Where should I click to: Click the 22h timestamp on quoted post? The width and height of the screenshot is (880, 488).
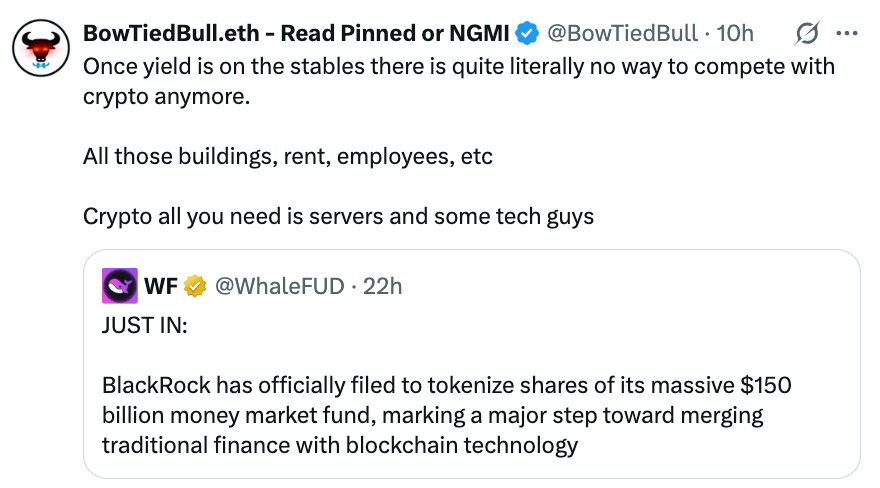coord(382,287)
